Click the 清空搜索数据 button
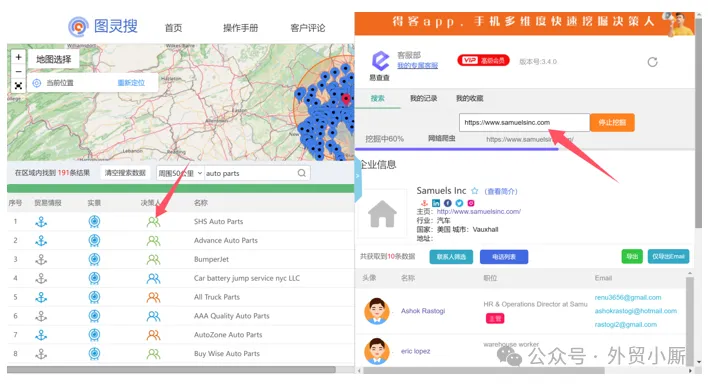This screenshot has width=708, height=384. click(125, 173)
